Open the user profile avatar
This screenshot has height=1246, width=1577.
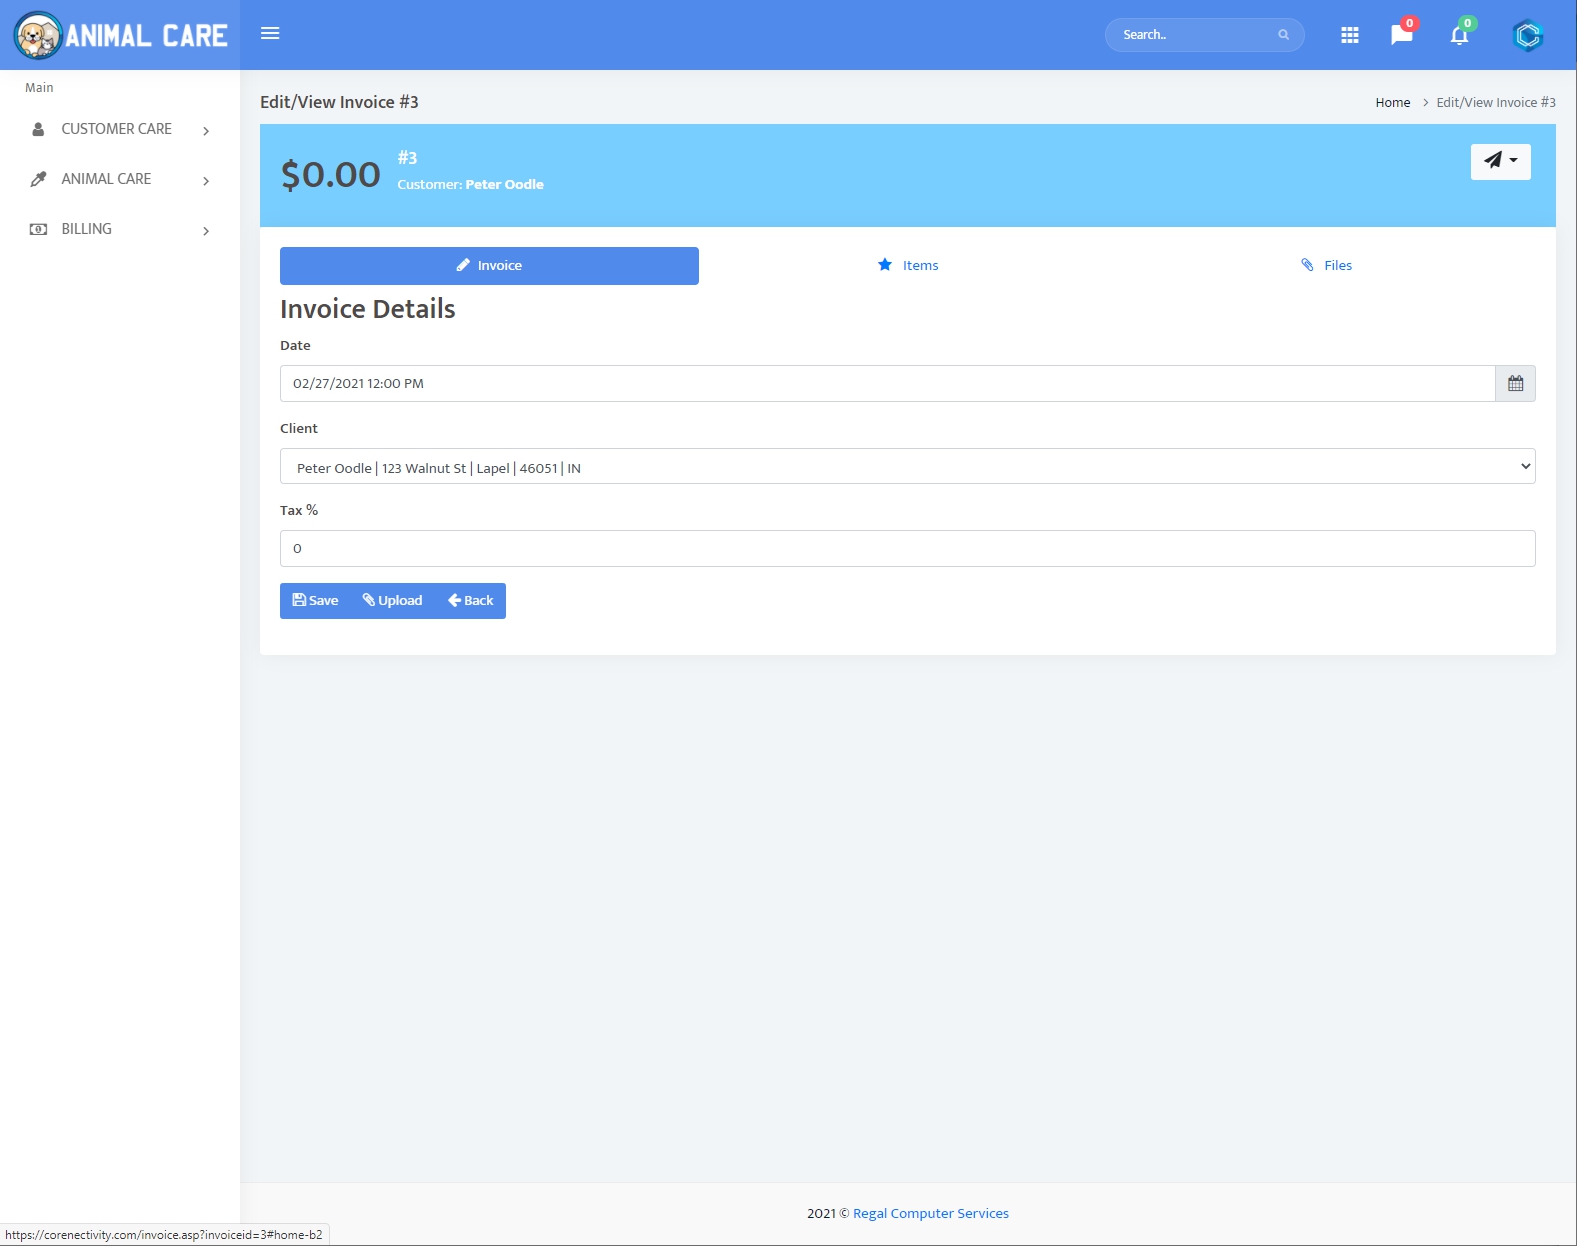1528,35
